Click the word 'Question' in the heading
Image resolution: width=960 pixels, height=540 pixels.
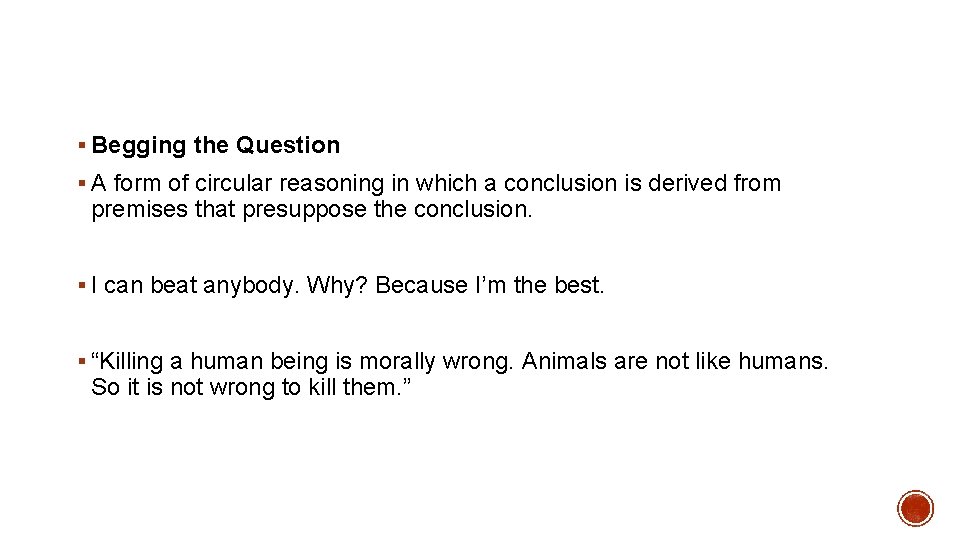[x=288, y=146]
